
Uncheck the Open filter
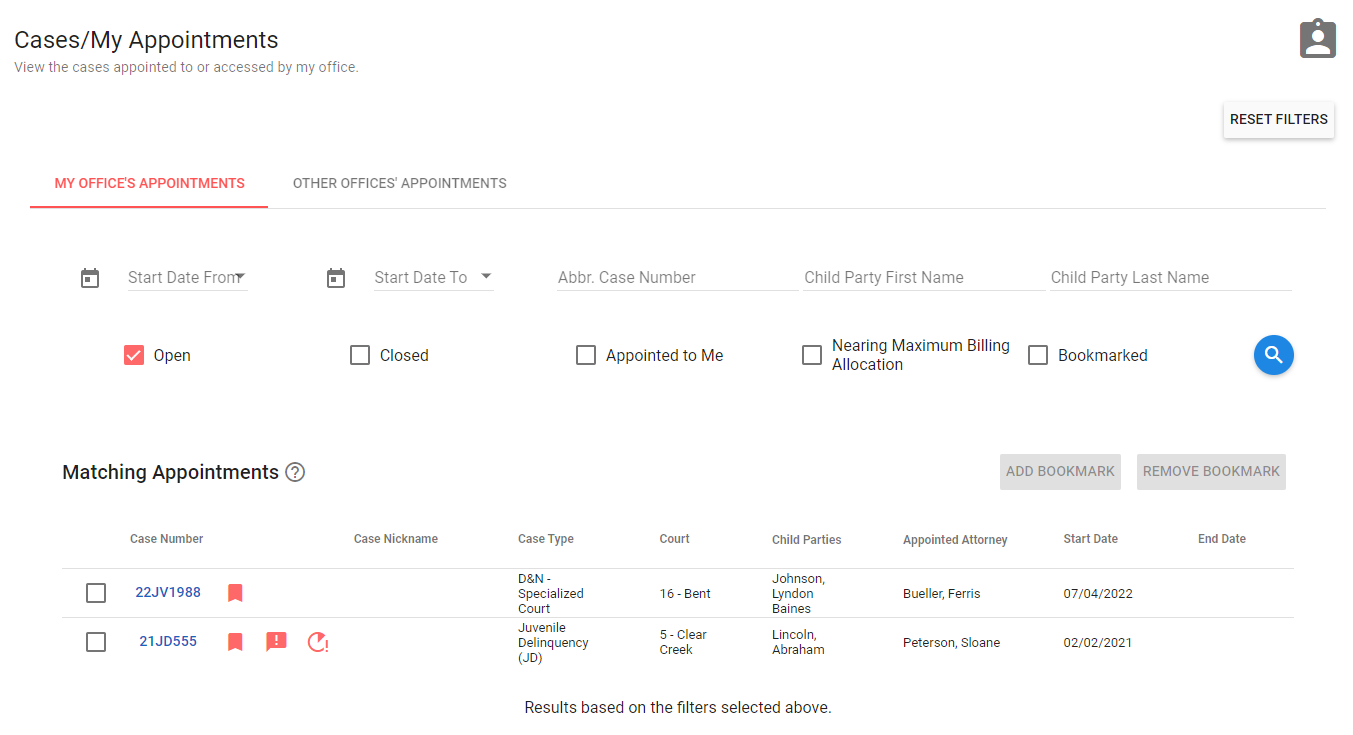(x=134, y=355)
